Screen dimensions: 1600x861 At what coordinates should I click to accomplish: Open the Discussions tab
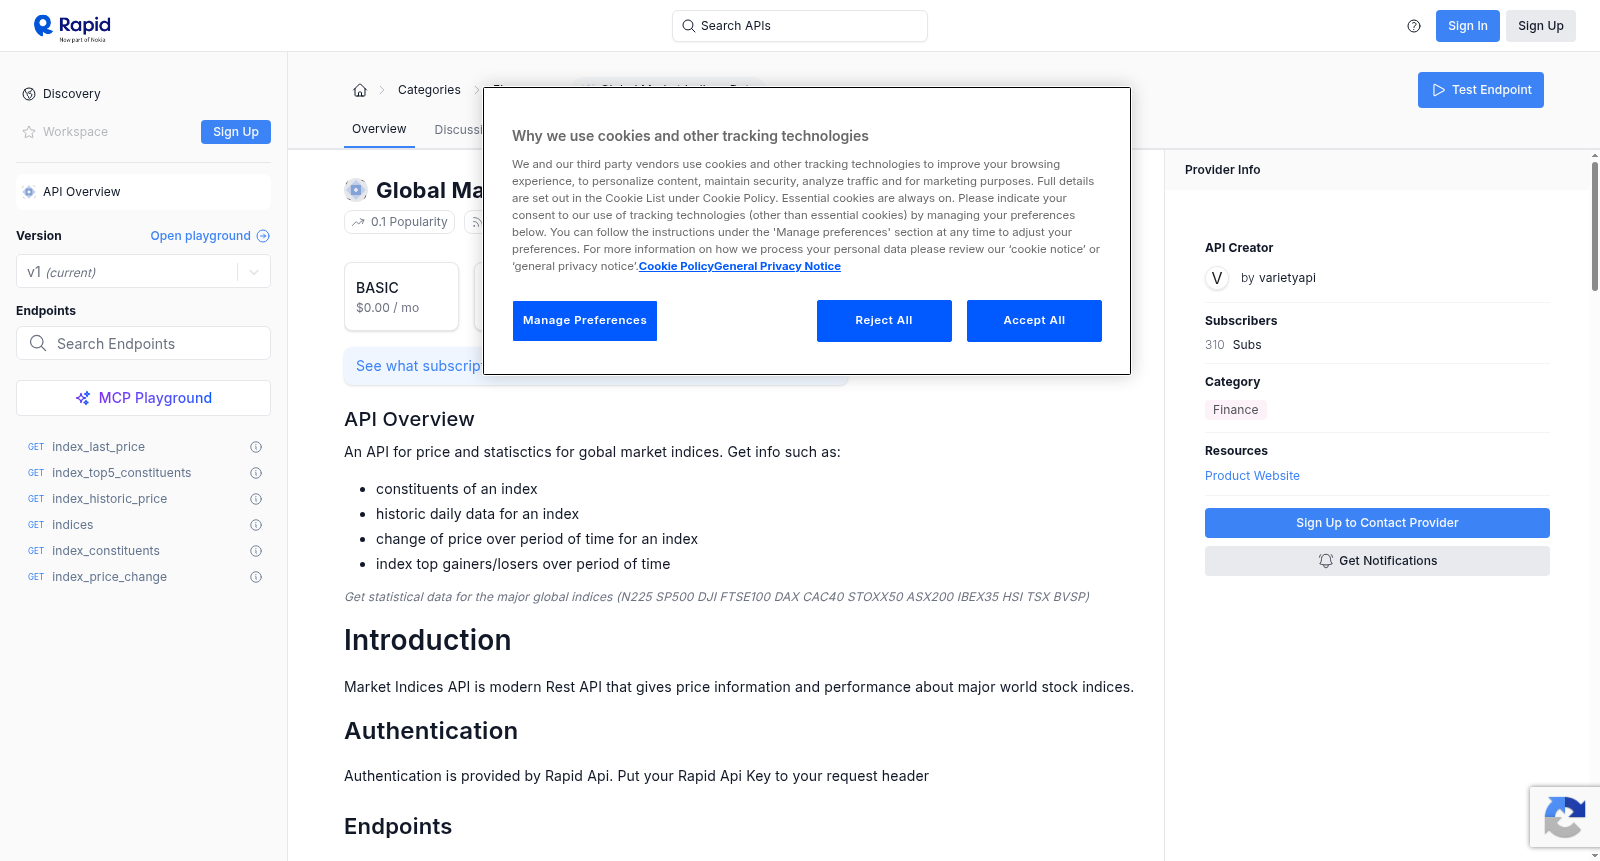[458, 130]
